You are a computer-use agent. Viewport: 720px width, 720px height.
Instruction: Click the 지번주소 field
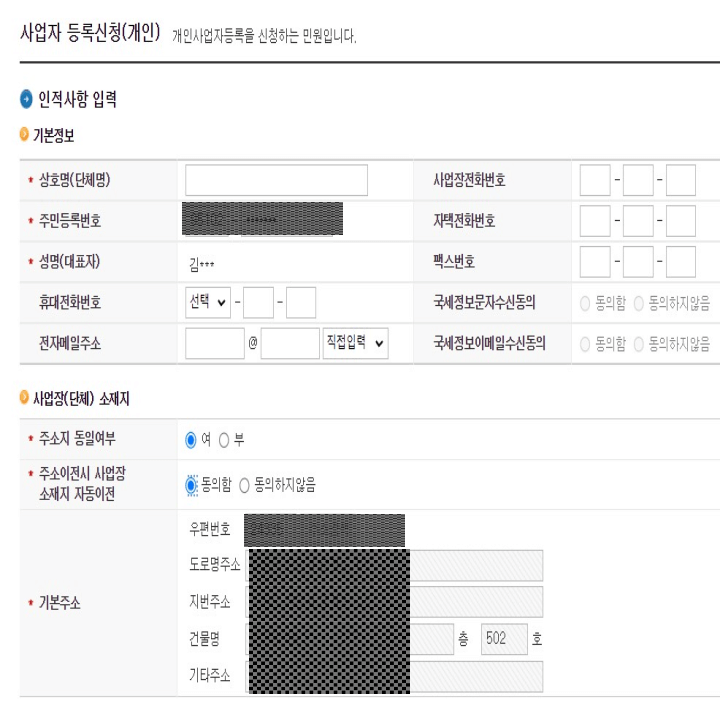point(395,602)
